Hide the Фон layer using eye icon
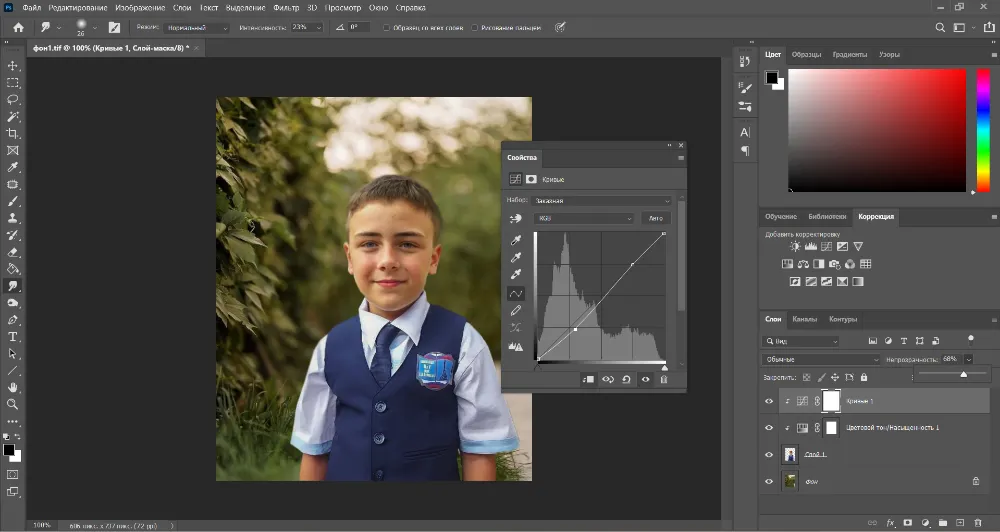Screen dimensions: 1000x532 pos(768,482)
